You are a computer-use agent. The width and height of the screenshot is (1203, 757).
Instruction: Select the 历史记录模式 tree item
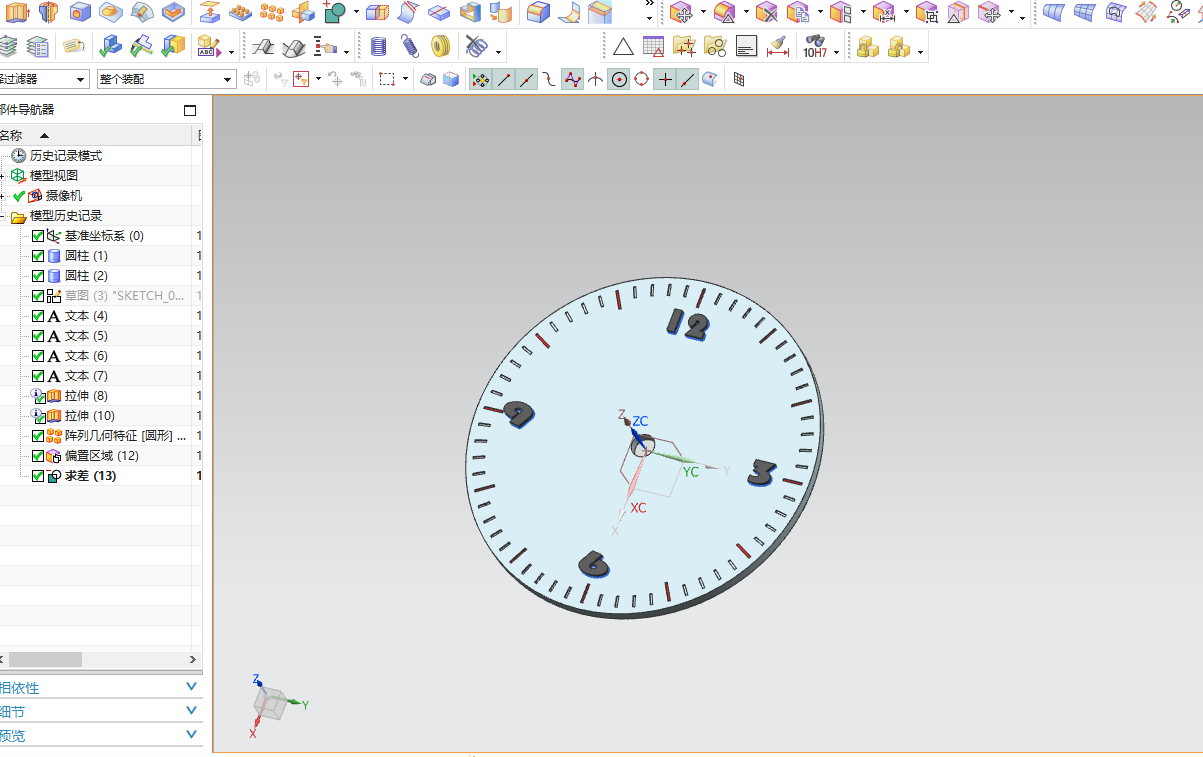(65, 156)
